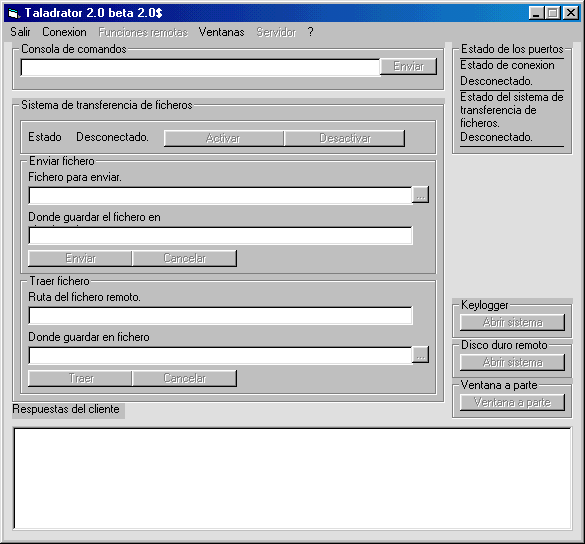585x544 pixels.
Task: Close the Taladrator window
Action: click(x=570, y=13)
